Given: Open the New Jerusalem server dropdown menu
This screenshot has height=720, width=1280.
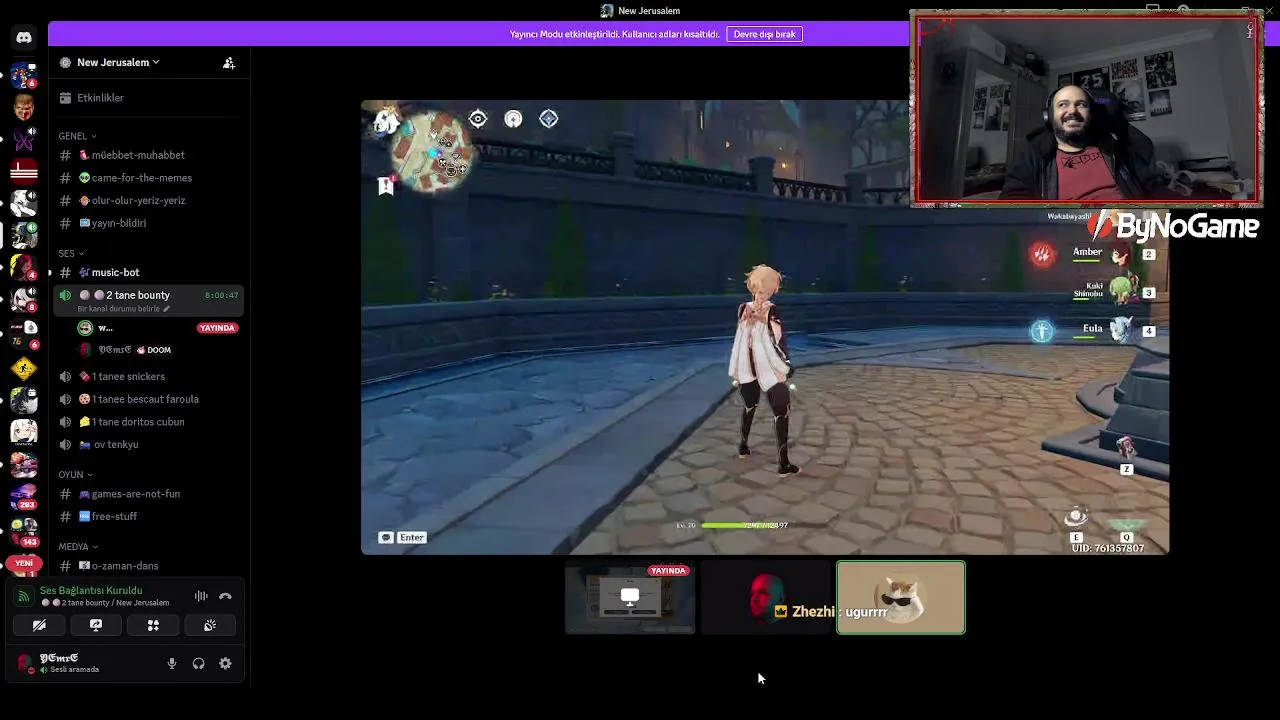Looking at the screenshot, I should point(118,62).
